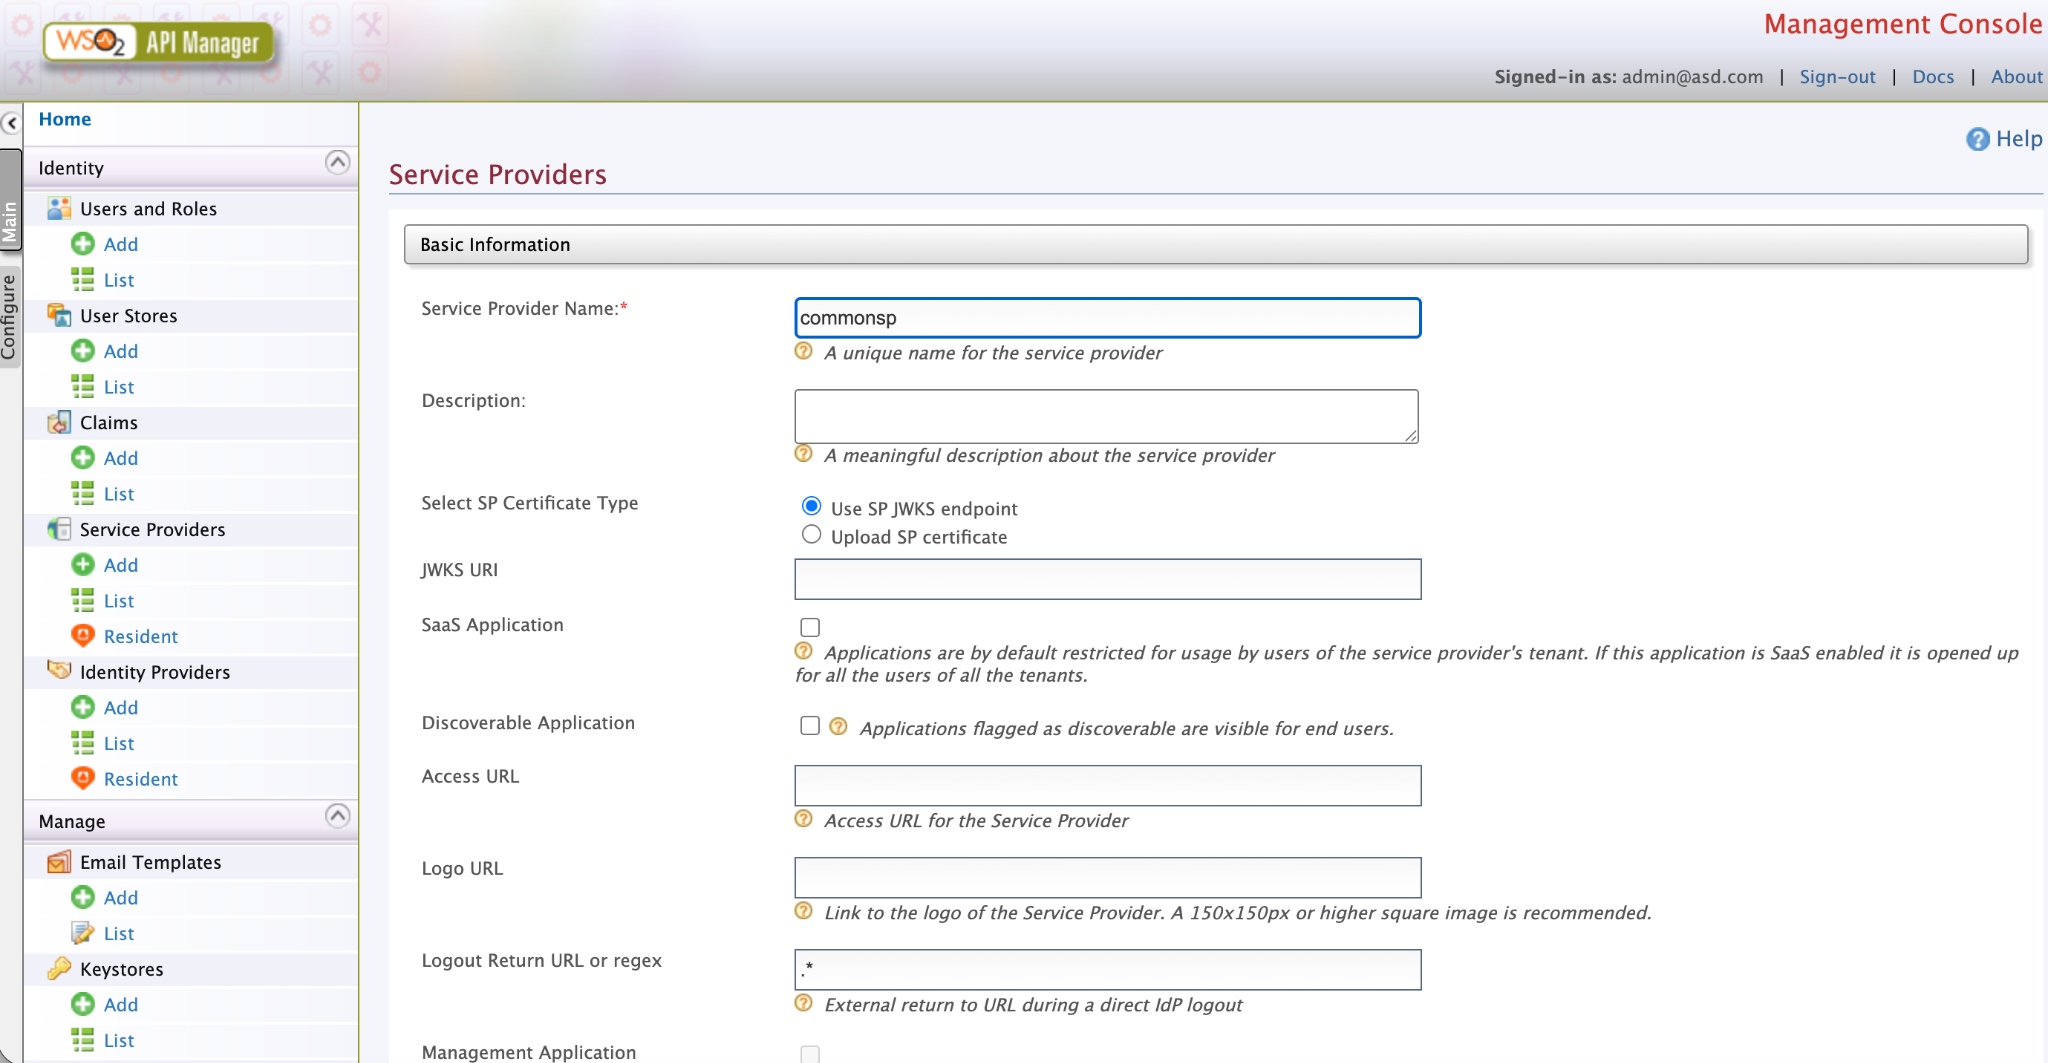The image size is (2048, 1063).
Task: Switch to the Main side tab
Action: 10,200
